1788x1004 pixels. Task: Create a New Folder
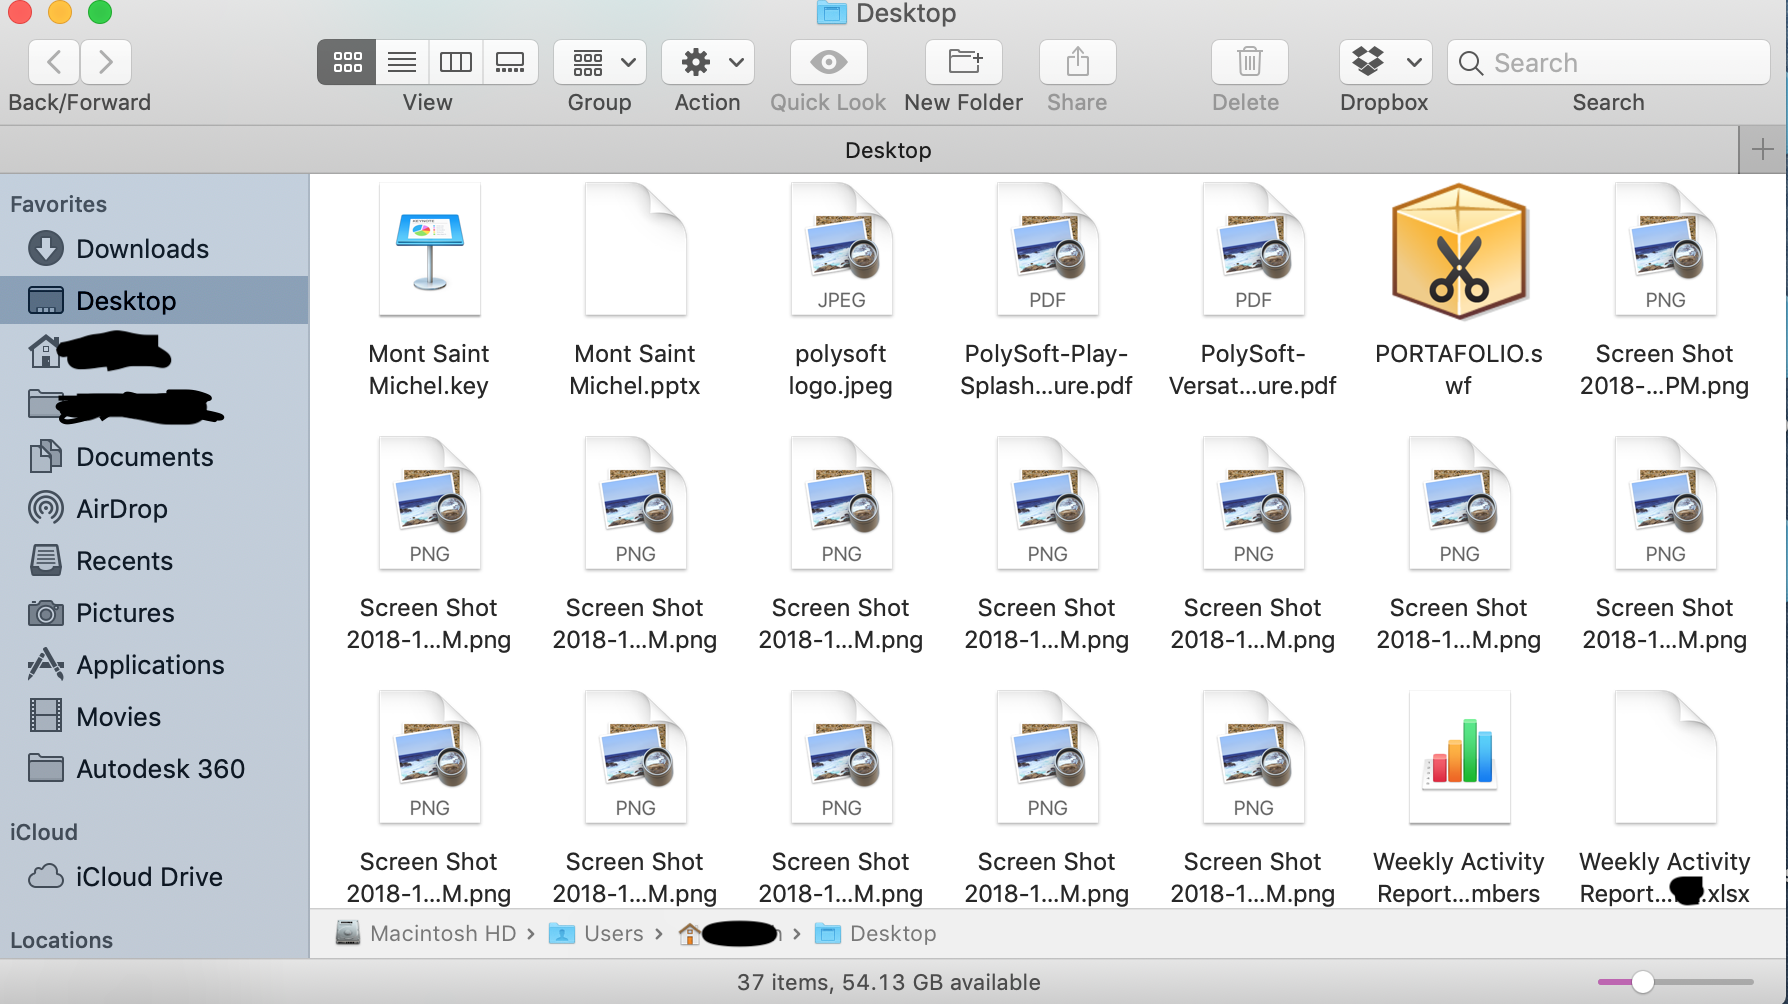coord(964,62)
